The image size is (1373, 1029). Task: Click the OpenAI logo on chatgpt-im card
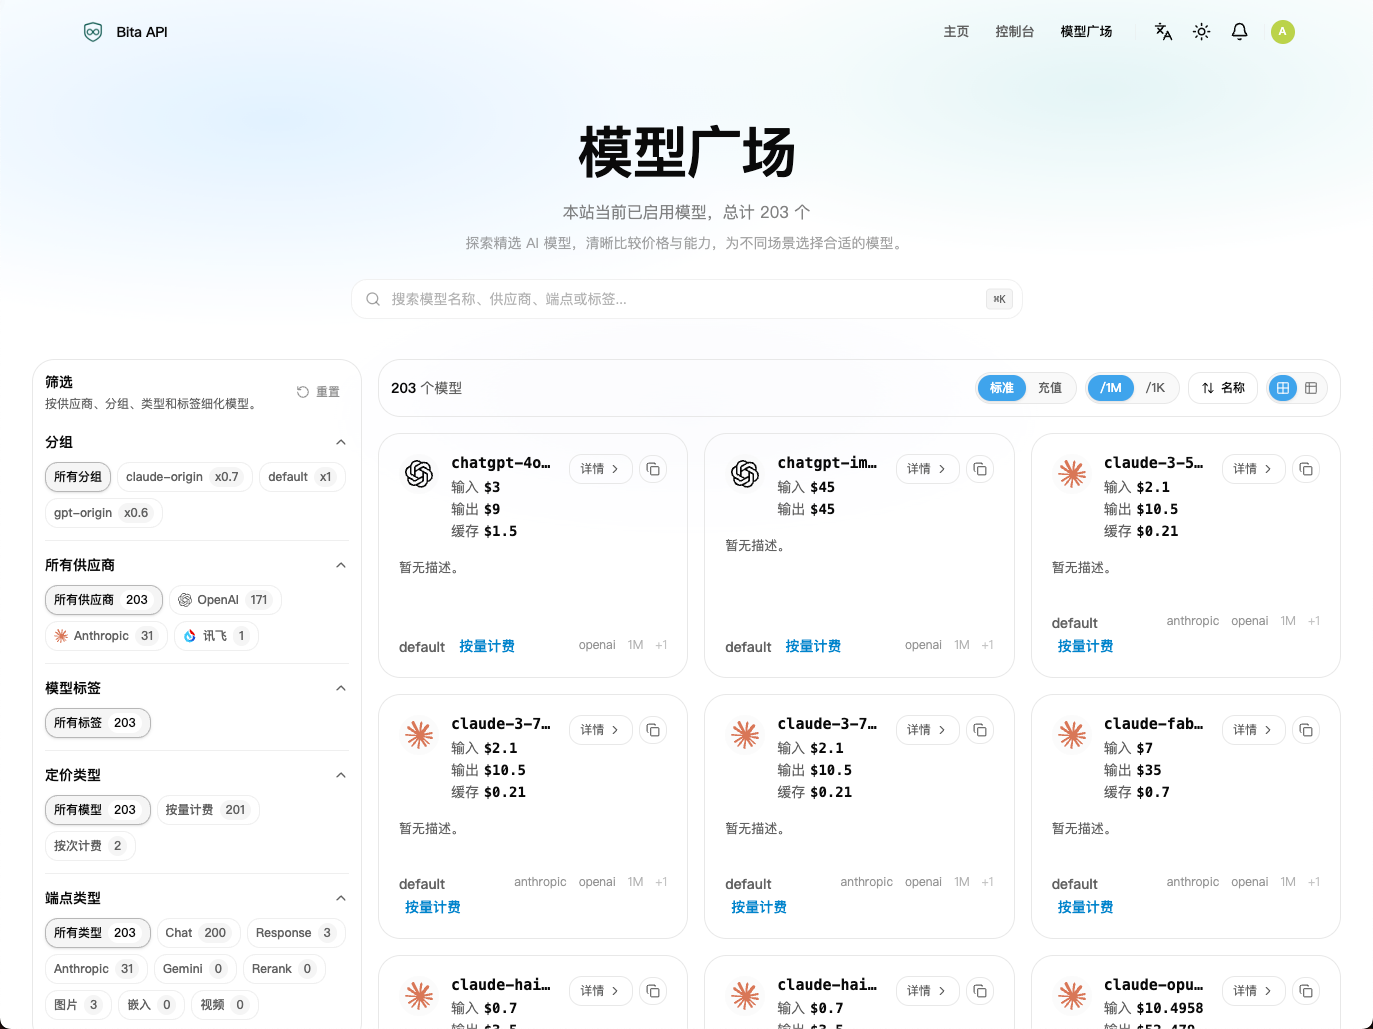click(x=745, y=473)
